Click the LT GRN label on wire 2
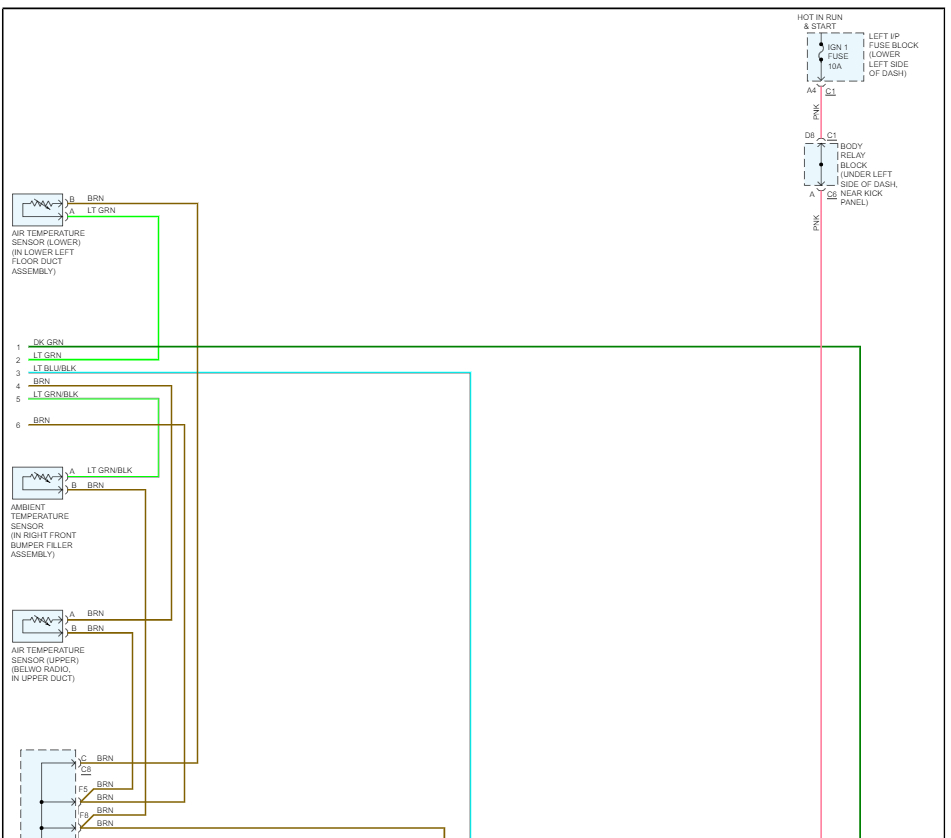Image resolution: width=951 pixels, height=838 pixels. (47, 355)
